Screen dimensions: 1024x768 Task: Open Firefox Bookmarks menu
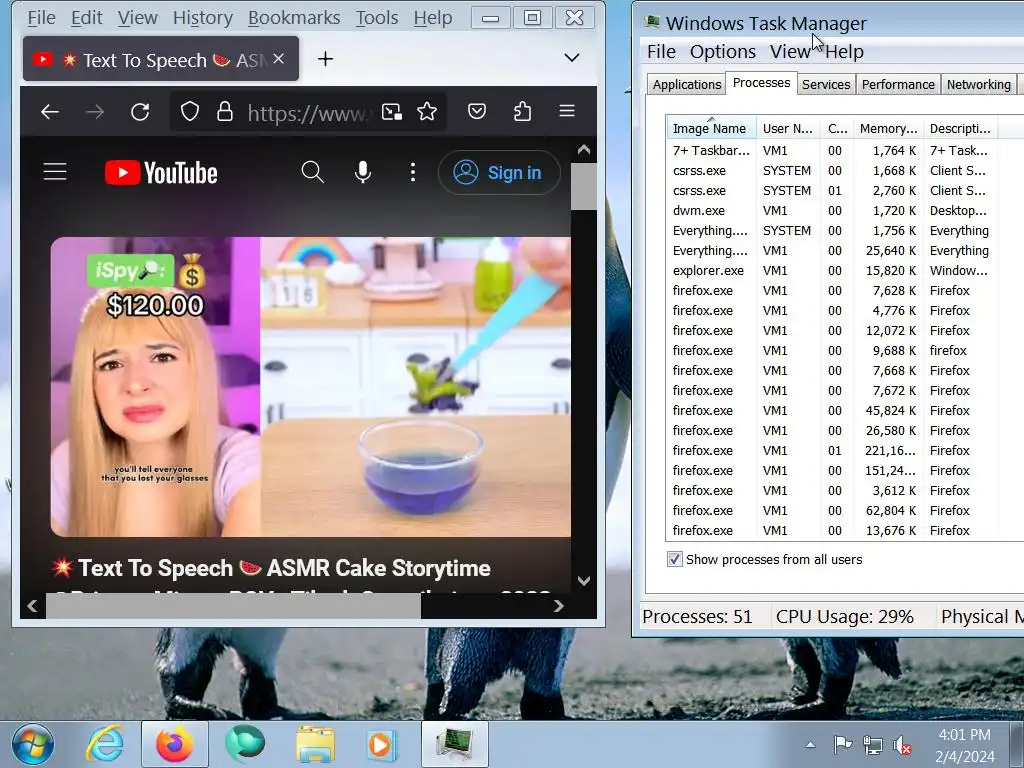click(294, 18)
